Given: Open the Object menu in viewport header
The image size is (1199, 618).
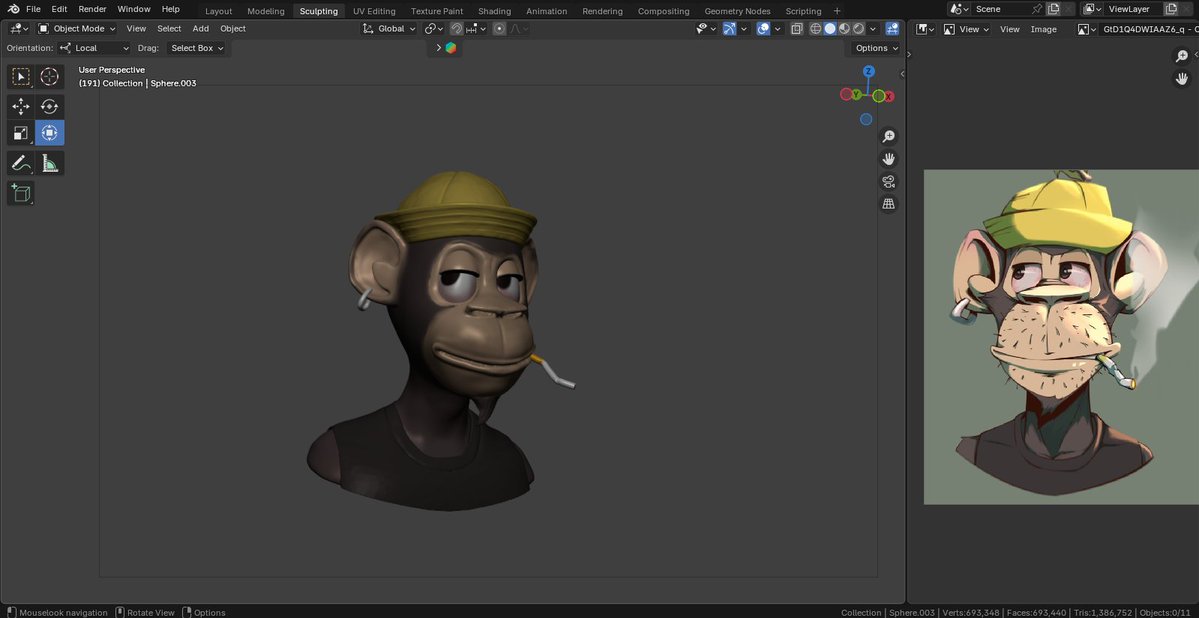Looking at the screenshot, I should (232, 28).
